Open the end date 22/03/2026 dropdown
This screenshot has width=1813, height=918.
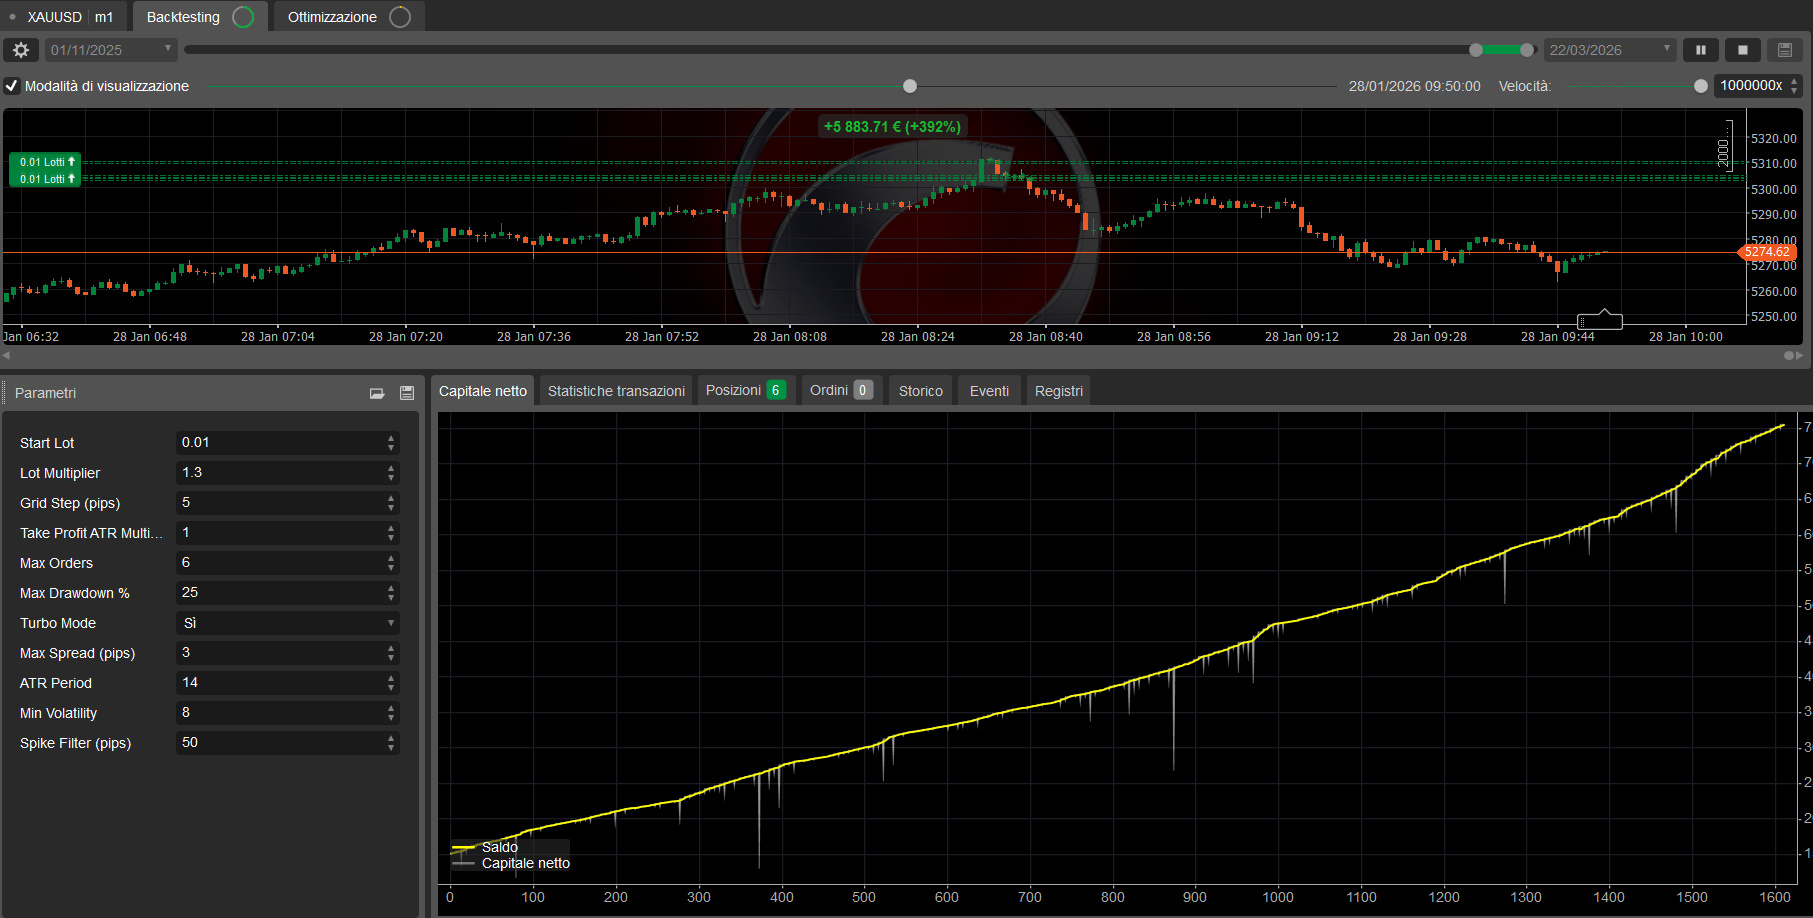(1608, 50)
